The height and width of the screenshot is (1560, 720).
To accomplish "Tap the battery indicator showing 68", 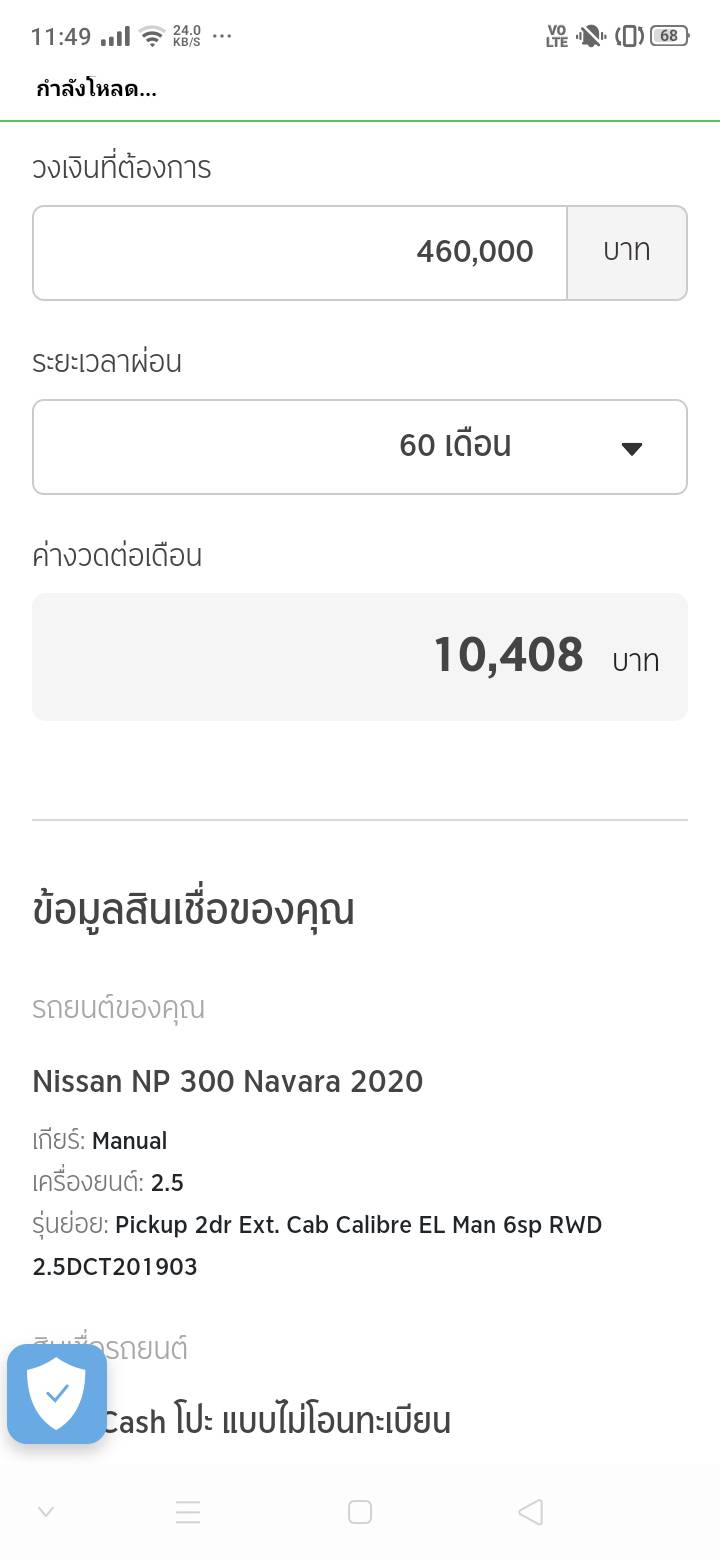I will [x=669, y=36].
